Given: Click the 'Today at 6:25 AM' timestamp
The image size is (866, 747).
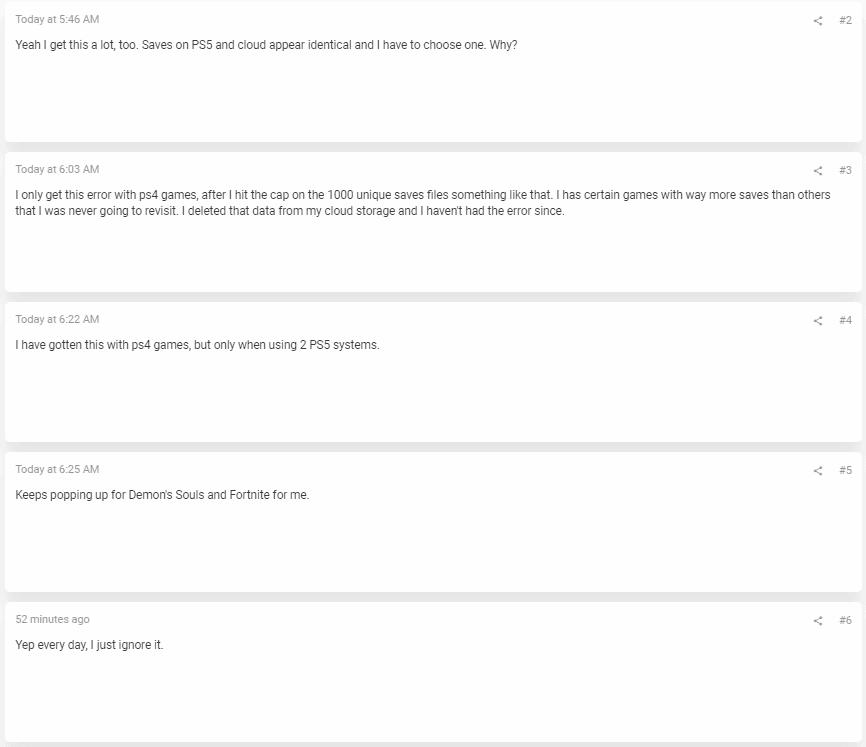Looking at the screenshot, I should click(x=57, y=470).
